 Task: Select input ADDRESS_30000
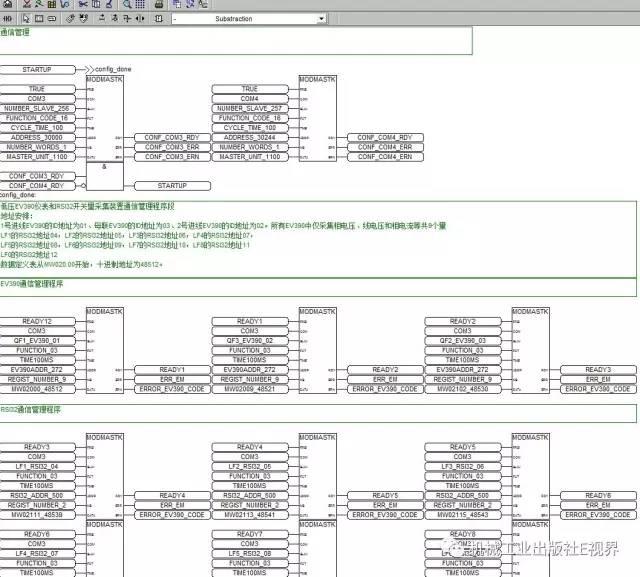(x=37, y=138)
